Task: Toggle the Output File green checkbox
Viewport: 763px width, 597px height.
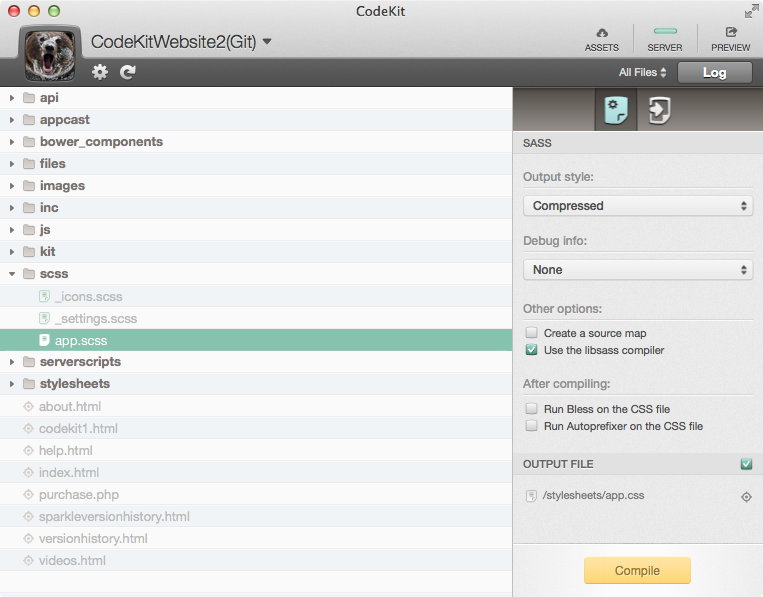Action: [746, 464]
